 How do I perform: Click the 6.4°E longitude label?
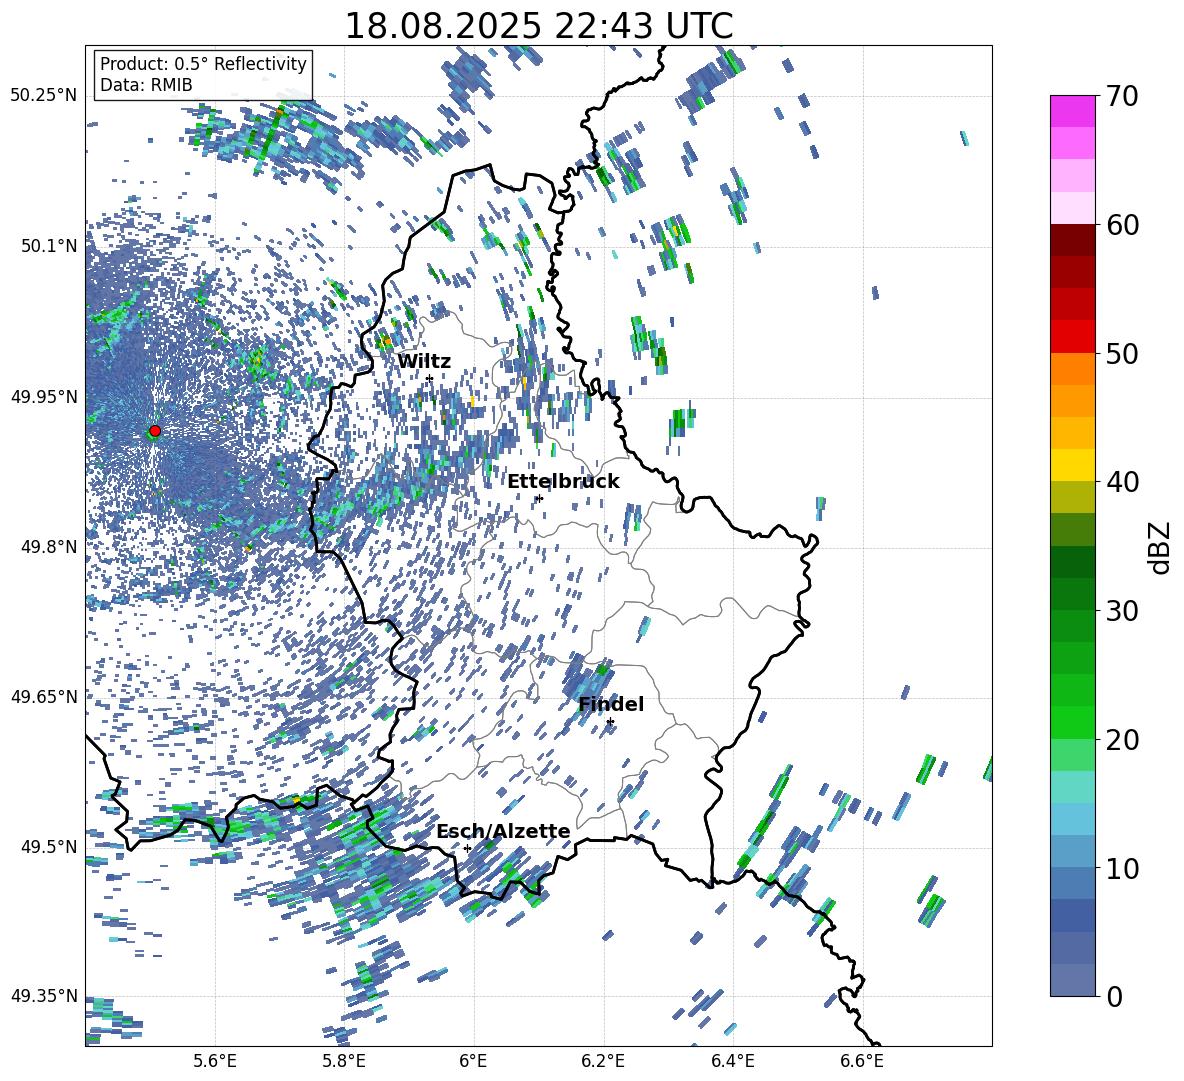click(732, 1061)
